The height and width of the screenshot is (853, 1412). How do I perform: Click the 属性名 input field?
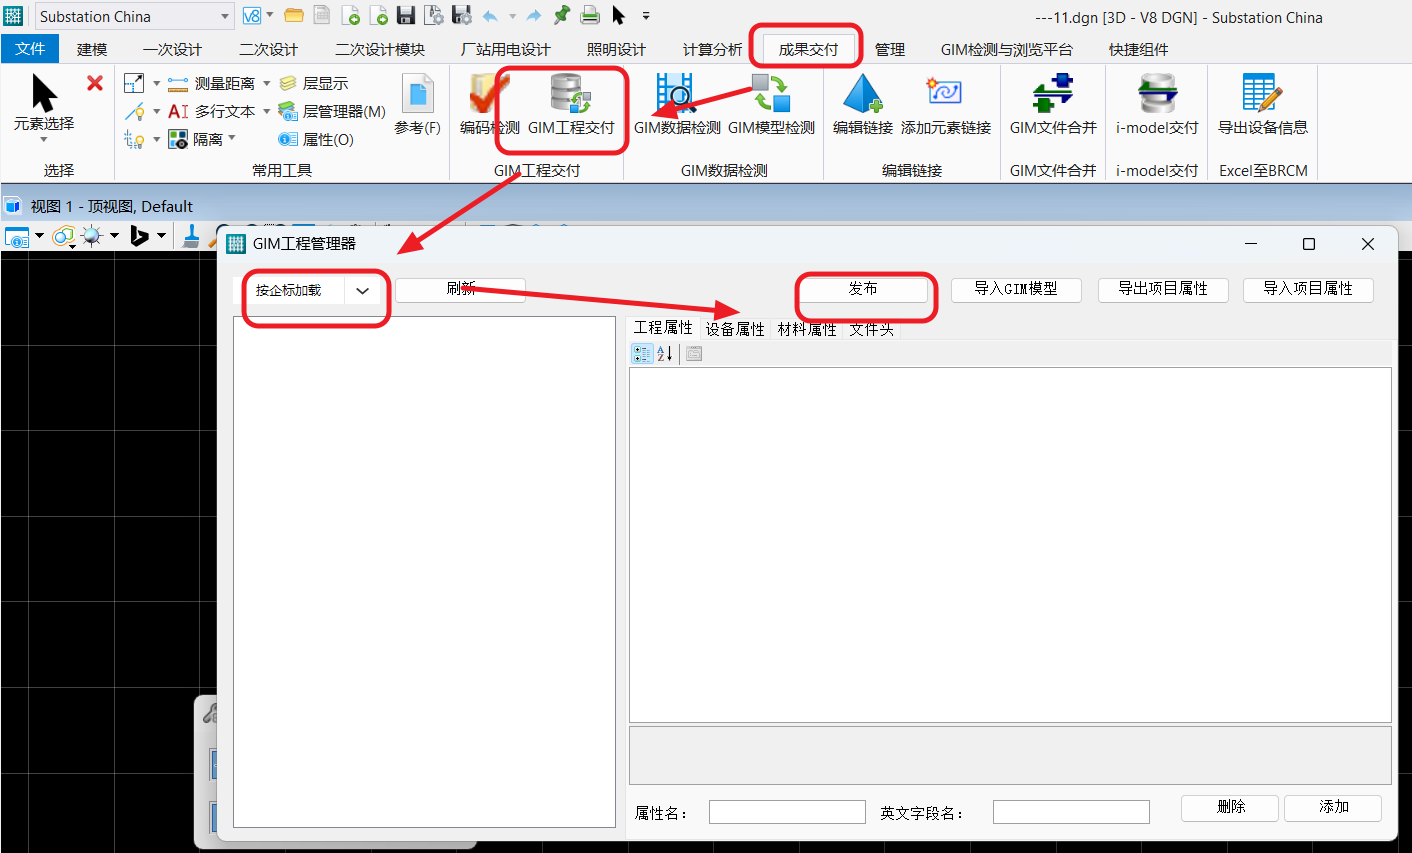[787, 812]
